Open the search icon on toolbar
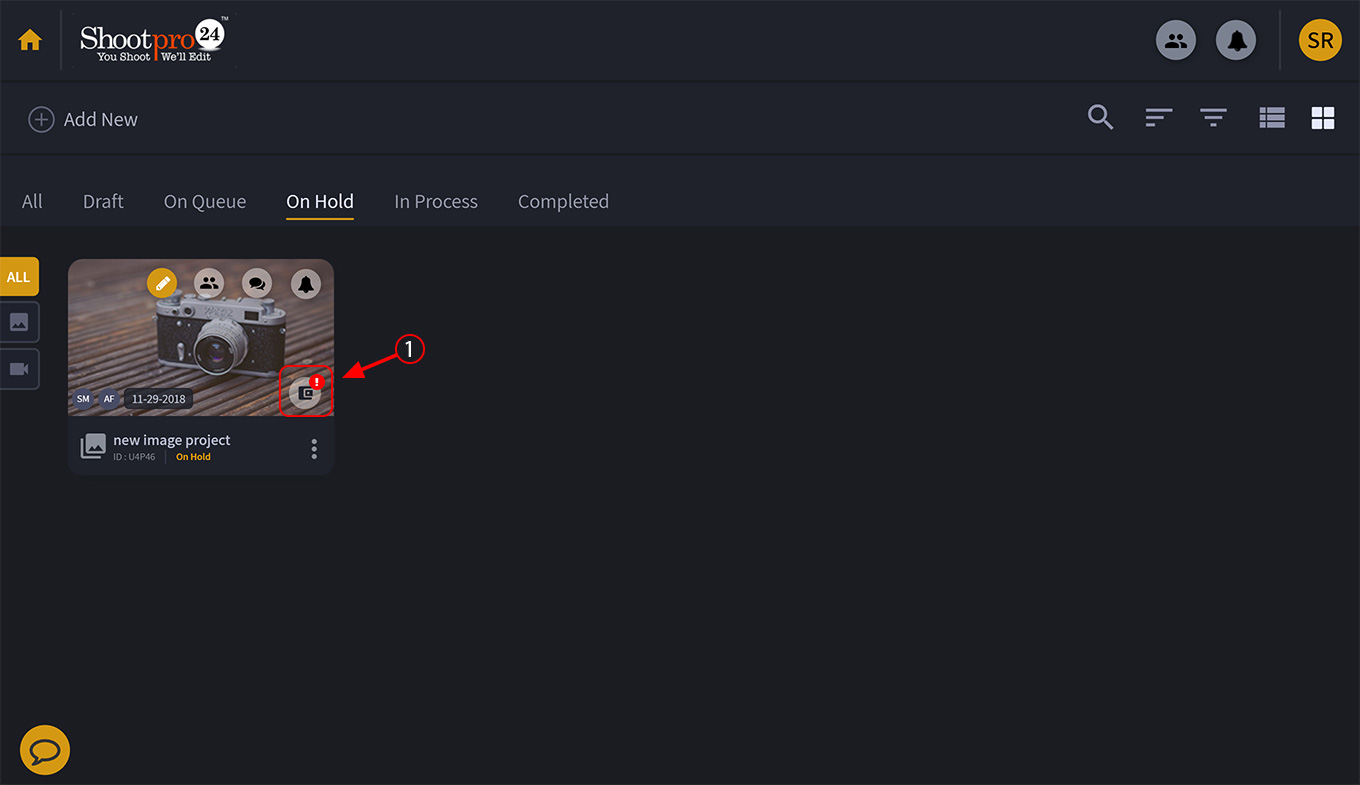 click(1100, 117)
